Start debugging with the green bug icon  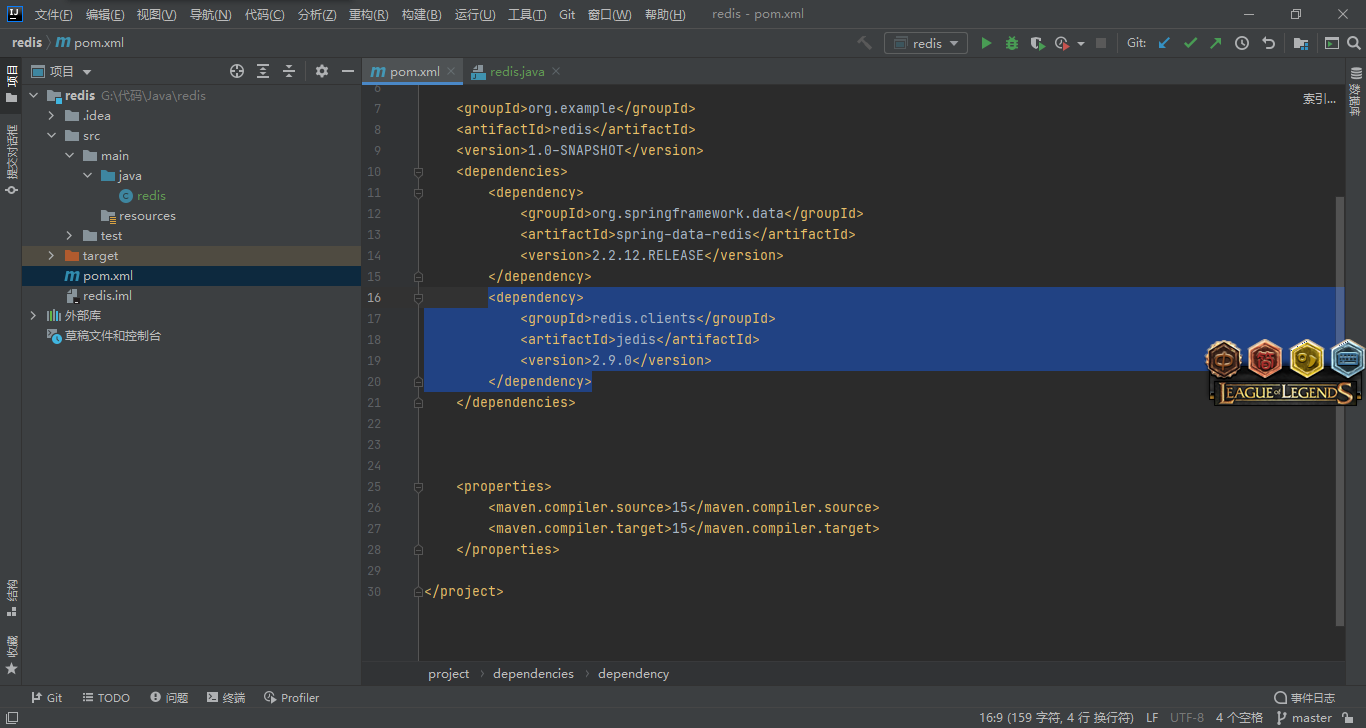(x=1012, y=43)
